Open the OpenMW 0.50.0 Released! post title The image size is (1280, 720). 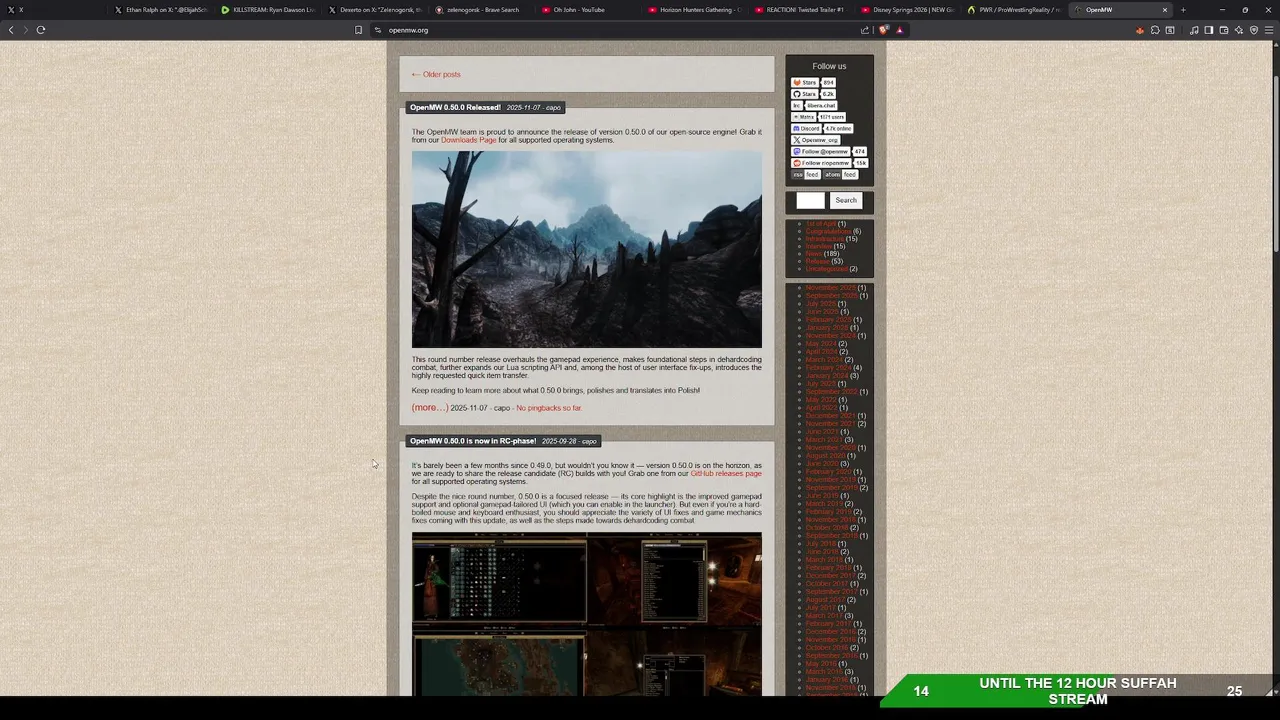point(455,107)
